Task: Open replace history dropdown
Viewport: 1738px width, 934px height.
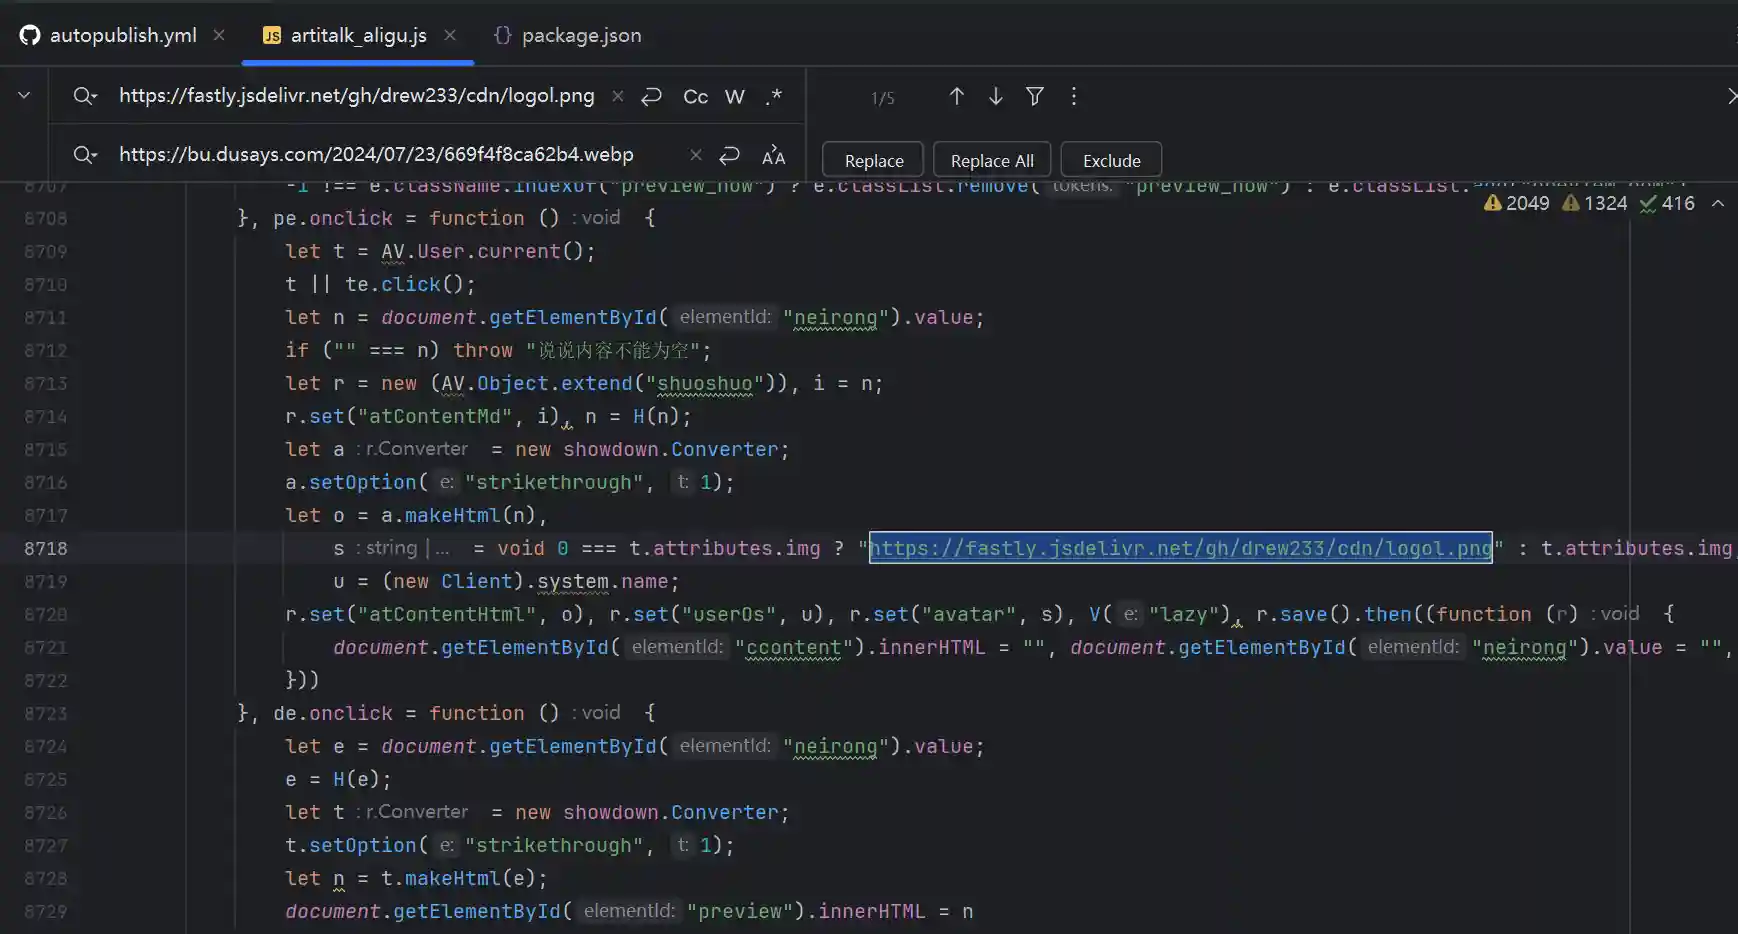Action: click(x=85, y=155)
